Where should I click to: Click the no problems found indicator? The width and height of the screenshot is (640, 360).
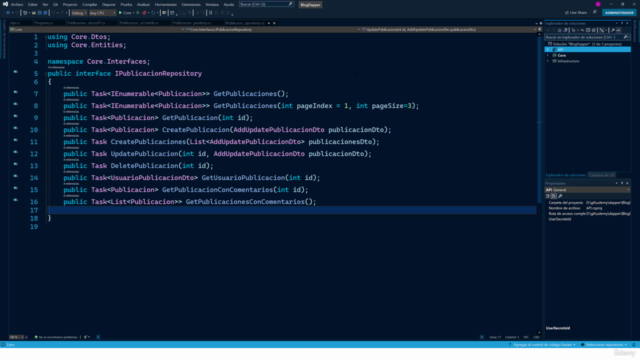pos(56,337)
